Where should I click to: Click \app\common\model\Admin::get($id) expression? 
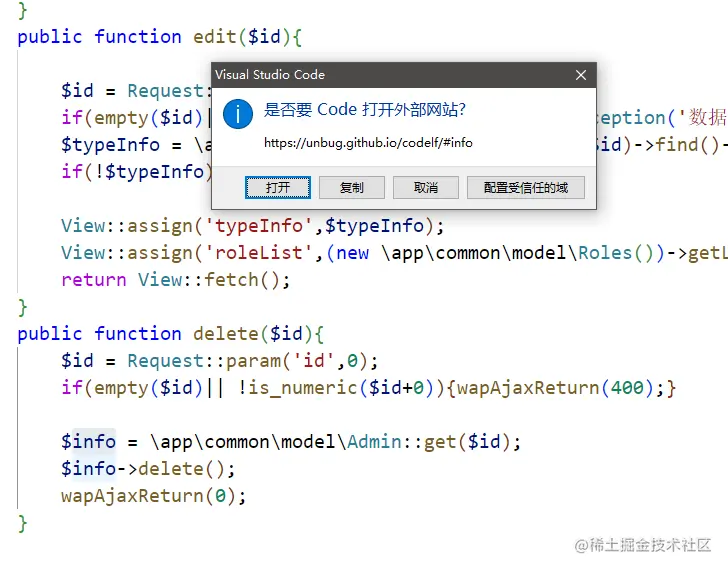330,441
